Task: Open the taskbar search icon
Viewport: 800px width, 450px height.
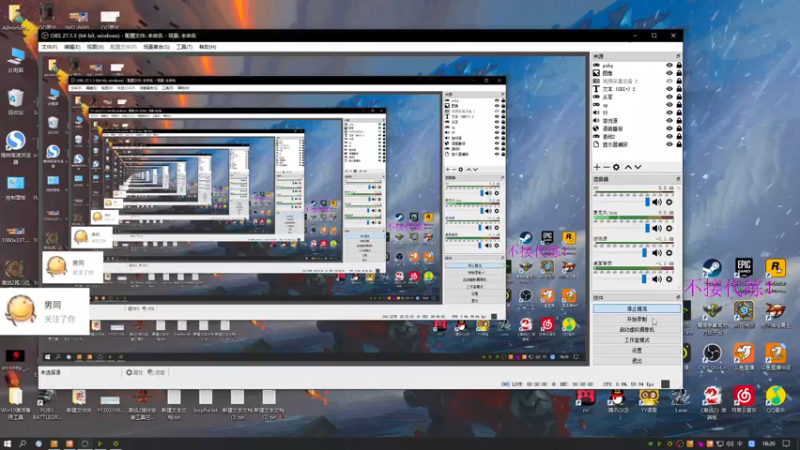Action: [22, 444]
